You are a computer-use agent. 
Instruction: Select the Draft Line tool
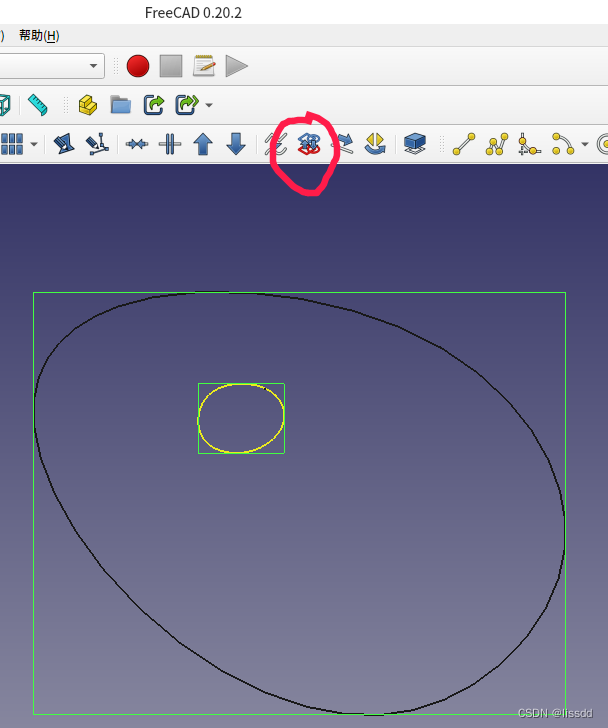coord(464,144)
